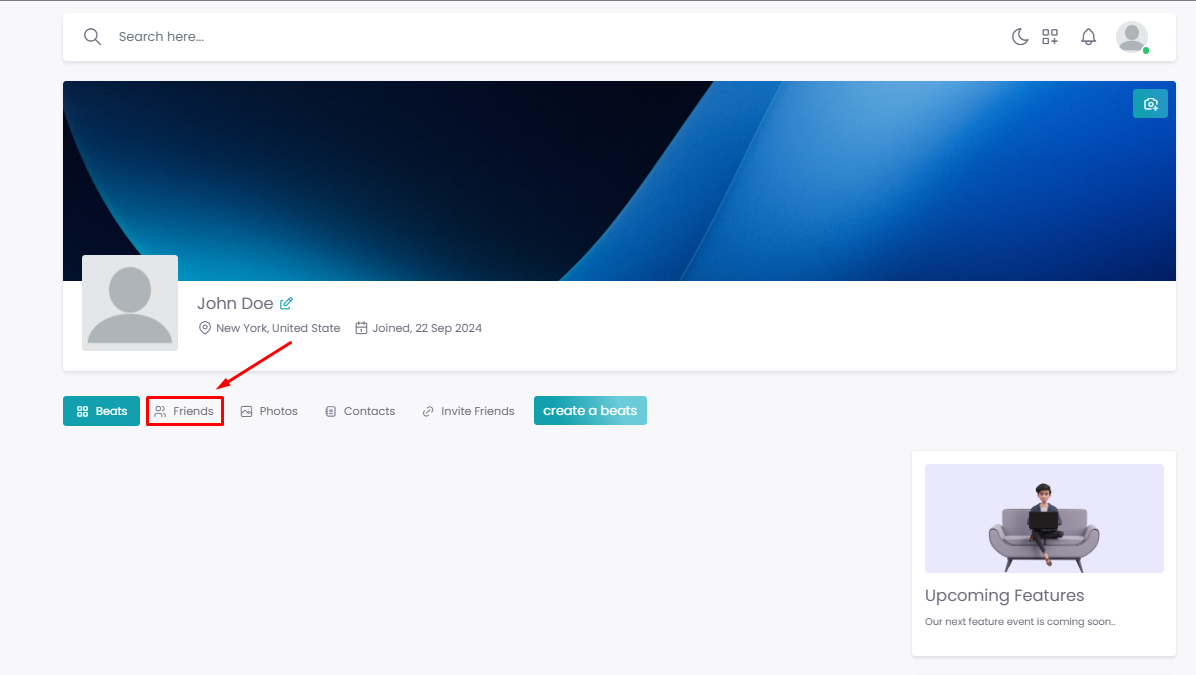Viewport: 1196px width, 675px height.
Task: Open the Invite Friends tab
Action: click(468, 411)
